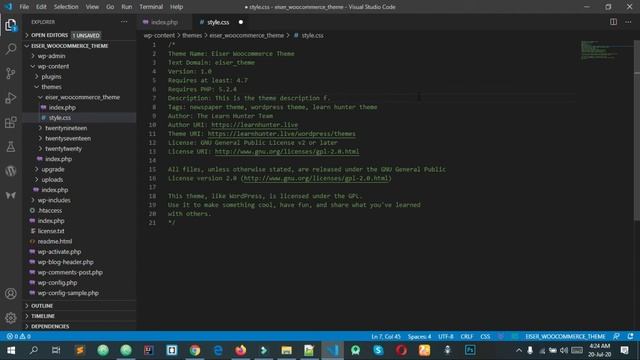Open Skype from the taskbar
Screen dimensions: 640x360
(x=378, y=350)
